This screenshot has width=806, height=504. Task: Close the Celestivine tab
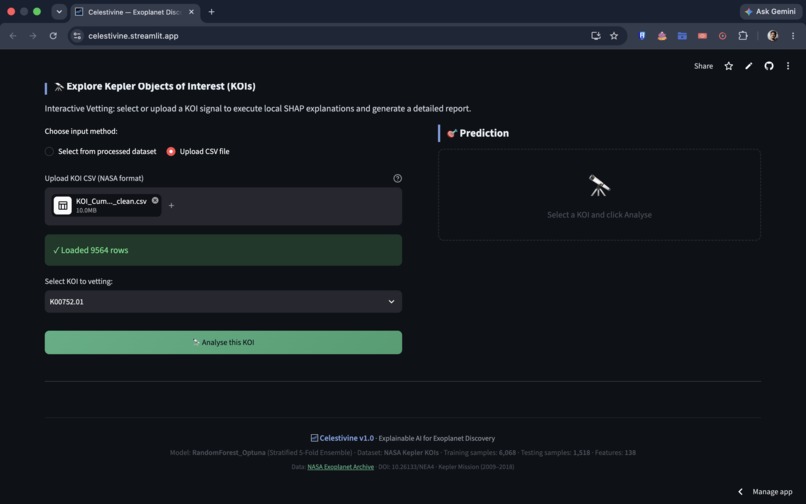(191, 12)
